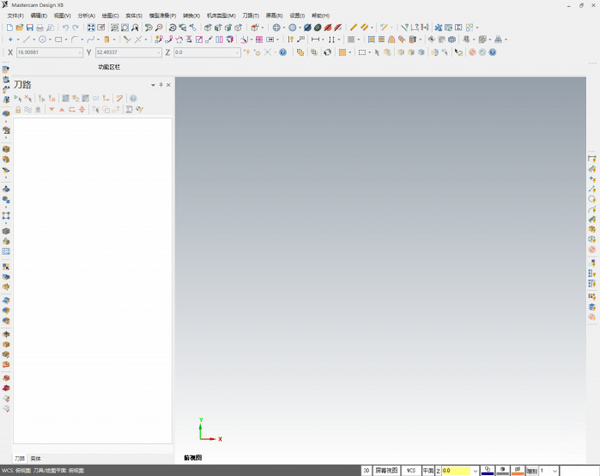Save the file with the floppy disk icon
Image resolution: width=600 pixels, height=476 pixels.
[x=29, y=28]
